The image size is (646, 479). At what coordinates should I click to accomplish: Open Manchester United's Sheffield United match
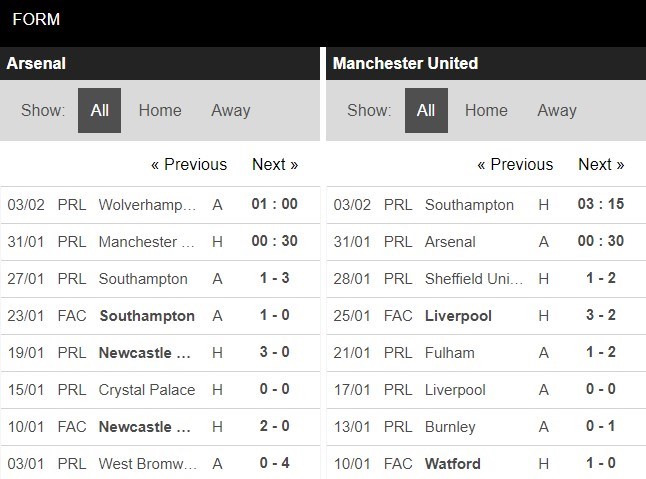486,279
